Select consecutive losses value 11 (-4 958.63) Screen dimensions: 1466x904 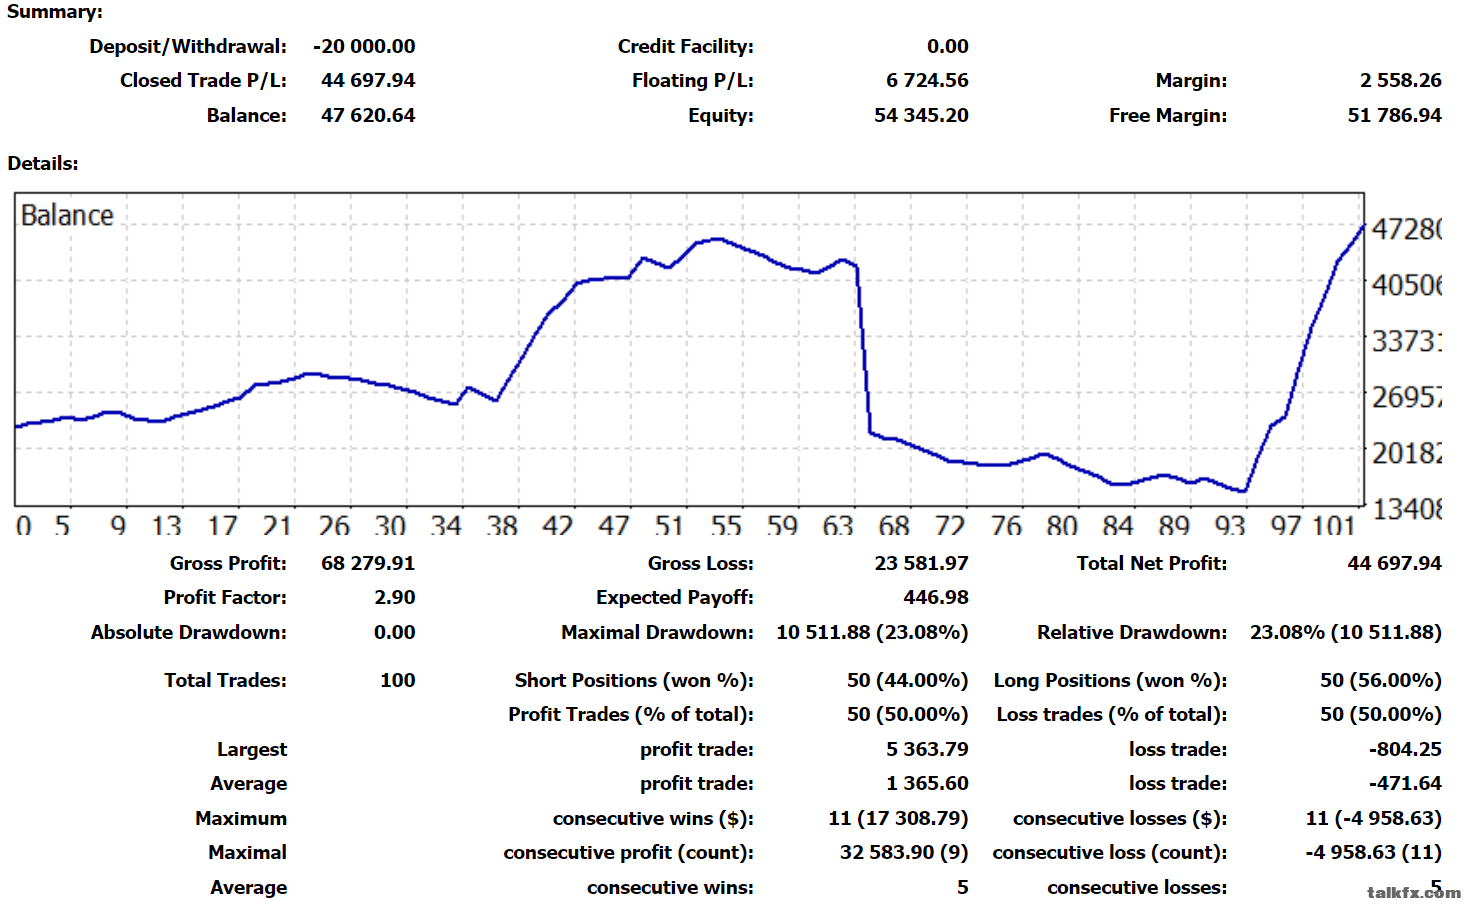1374,818
